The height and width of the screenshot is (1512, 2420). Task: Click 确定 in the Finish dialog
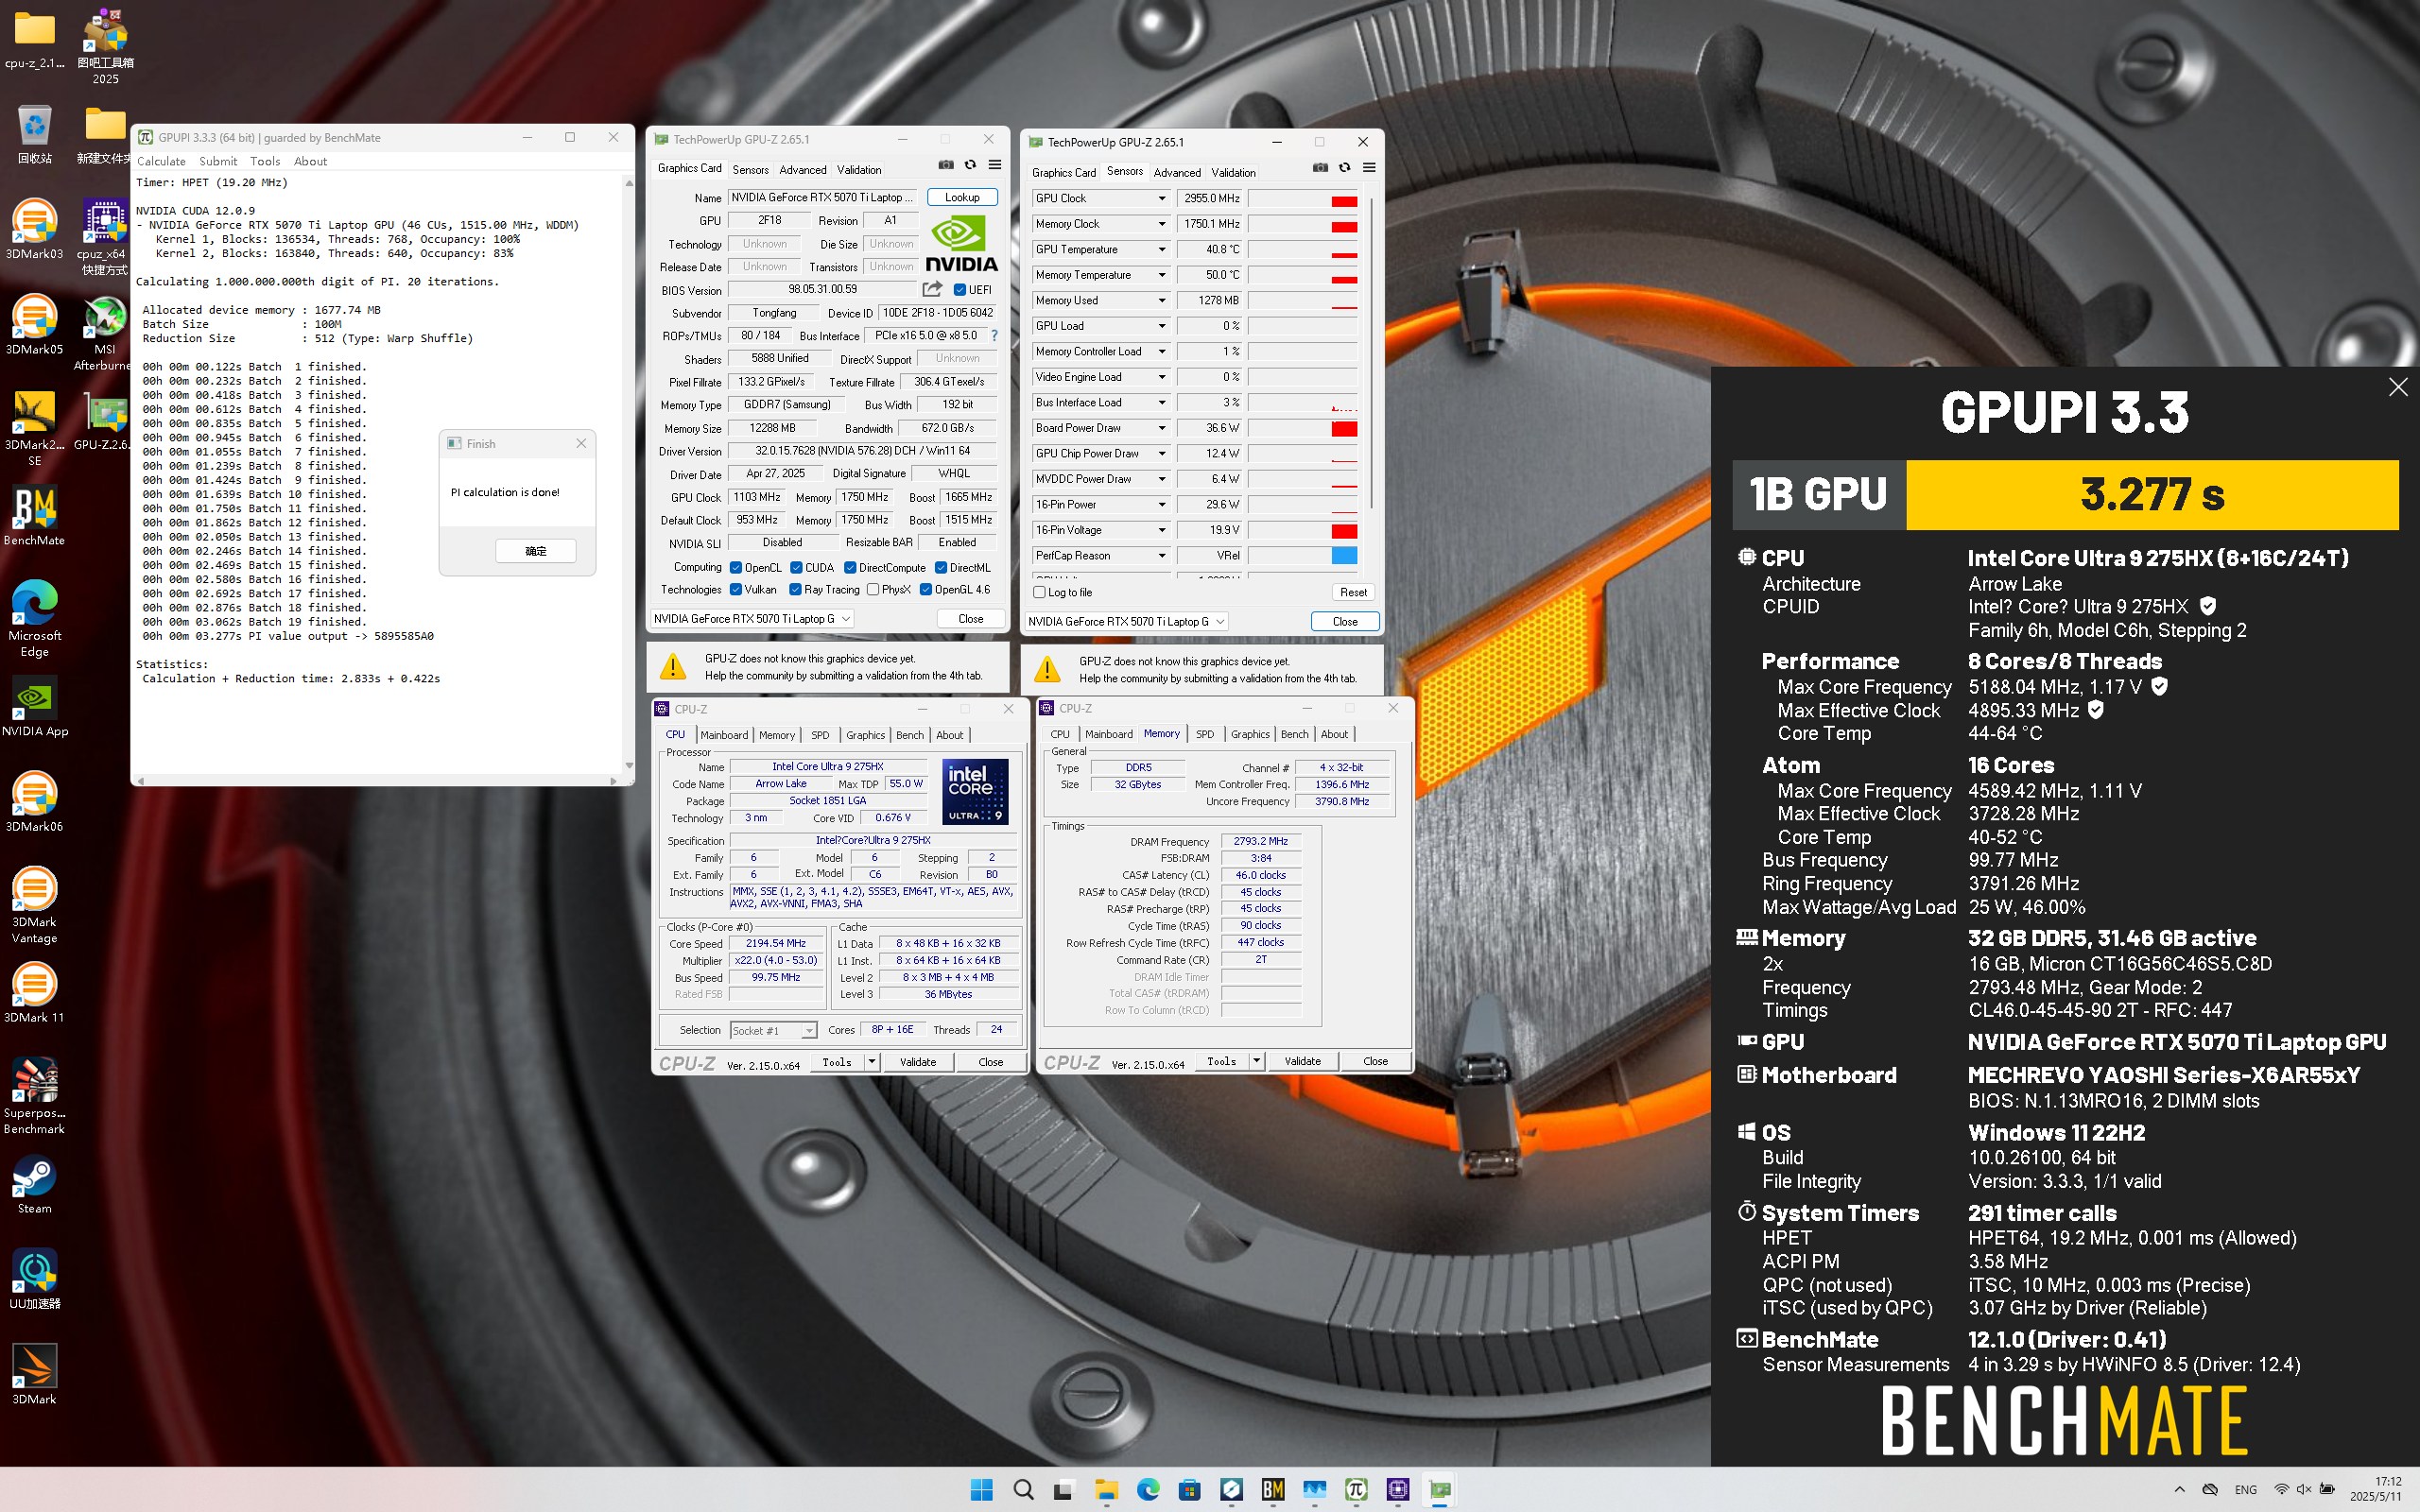point(536,551)
